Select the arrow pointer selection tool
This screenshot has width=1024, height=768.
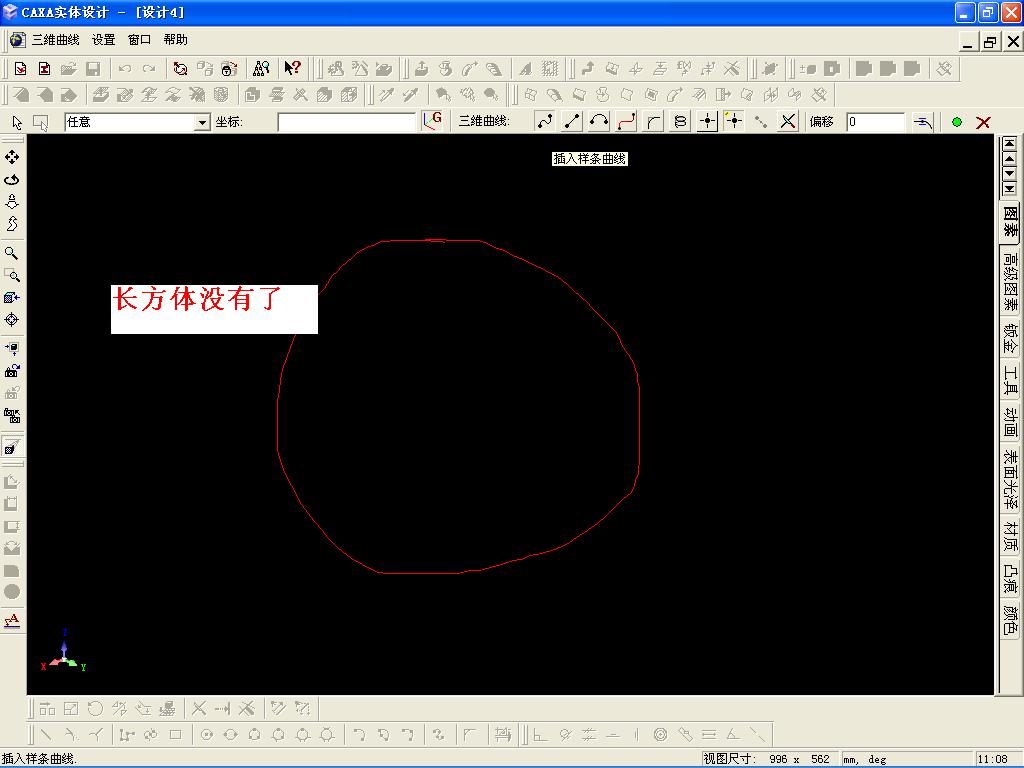point(17,122)
